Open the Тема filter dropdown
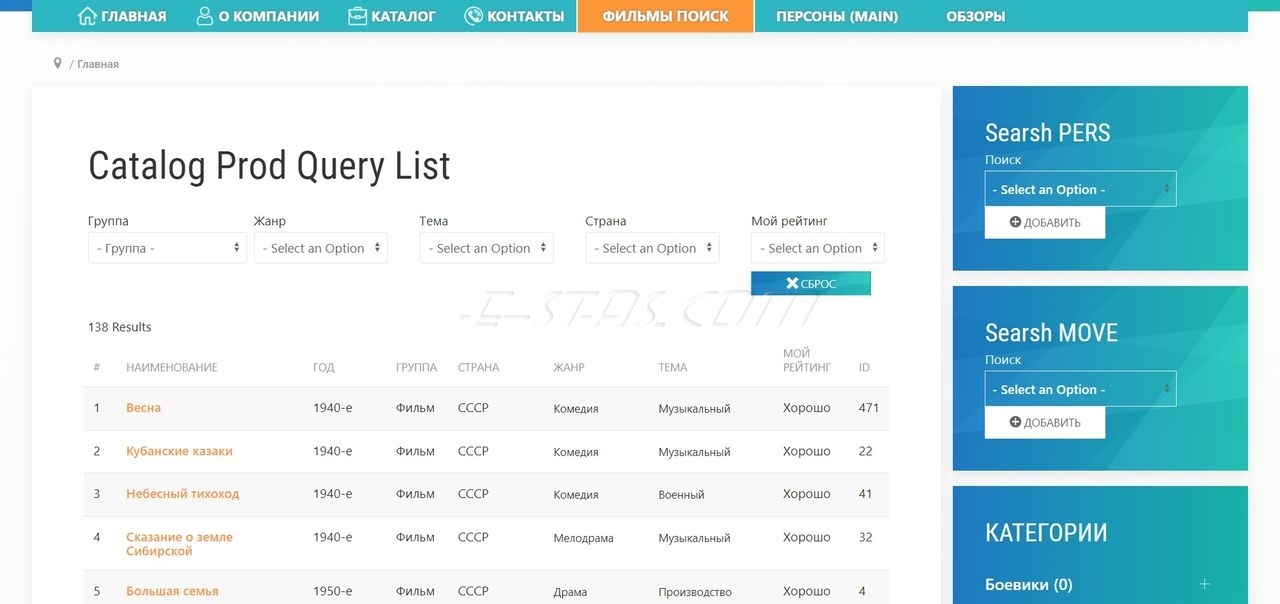Screen dimensions: 1280x604 point(487,248)
